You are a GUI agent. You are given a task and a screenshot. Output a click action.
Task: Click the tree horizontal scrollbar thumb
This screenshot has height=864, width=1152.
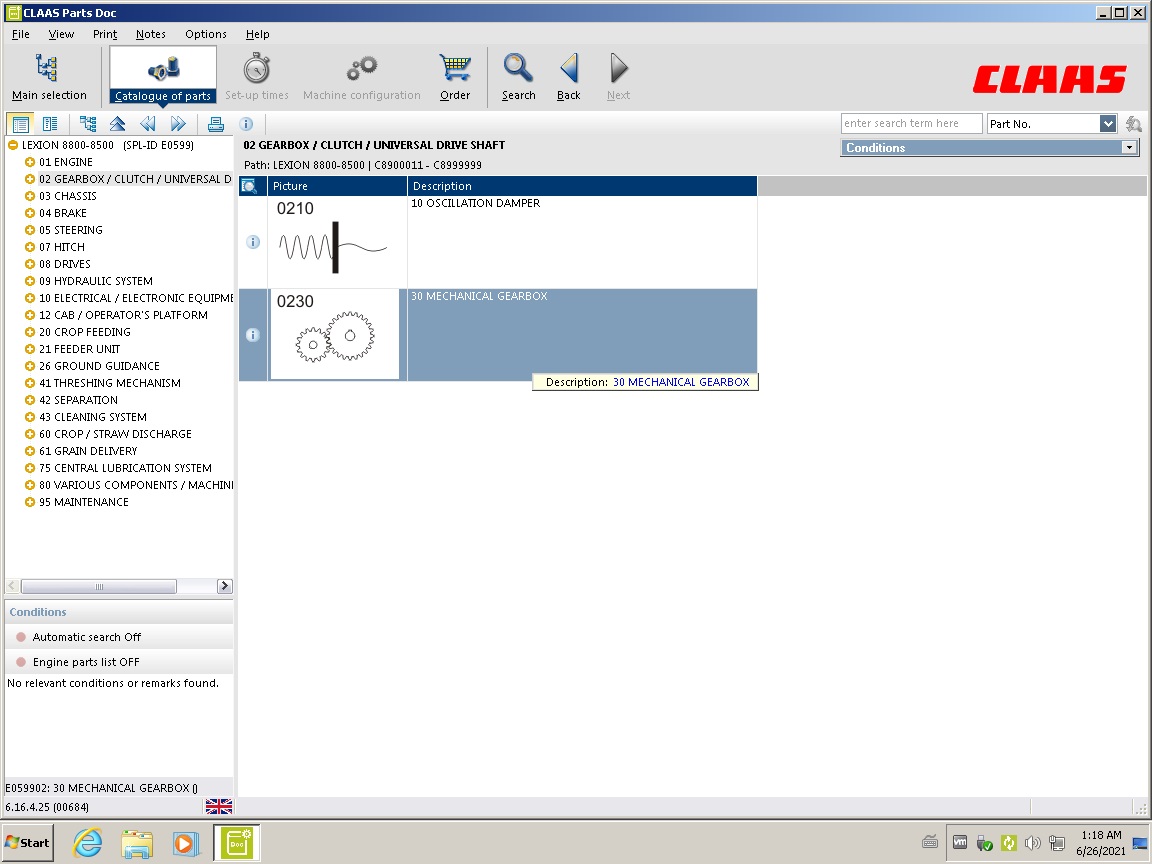pos(98,586)
